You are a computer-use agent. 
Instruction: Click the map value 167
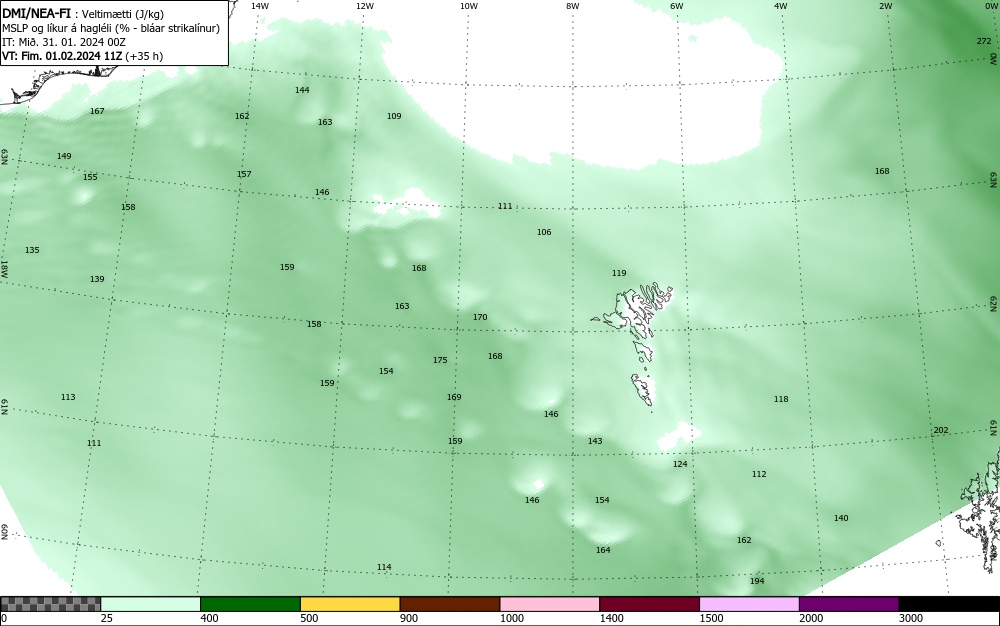point(97,111)
